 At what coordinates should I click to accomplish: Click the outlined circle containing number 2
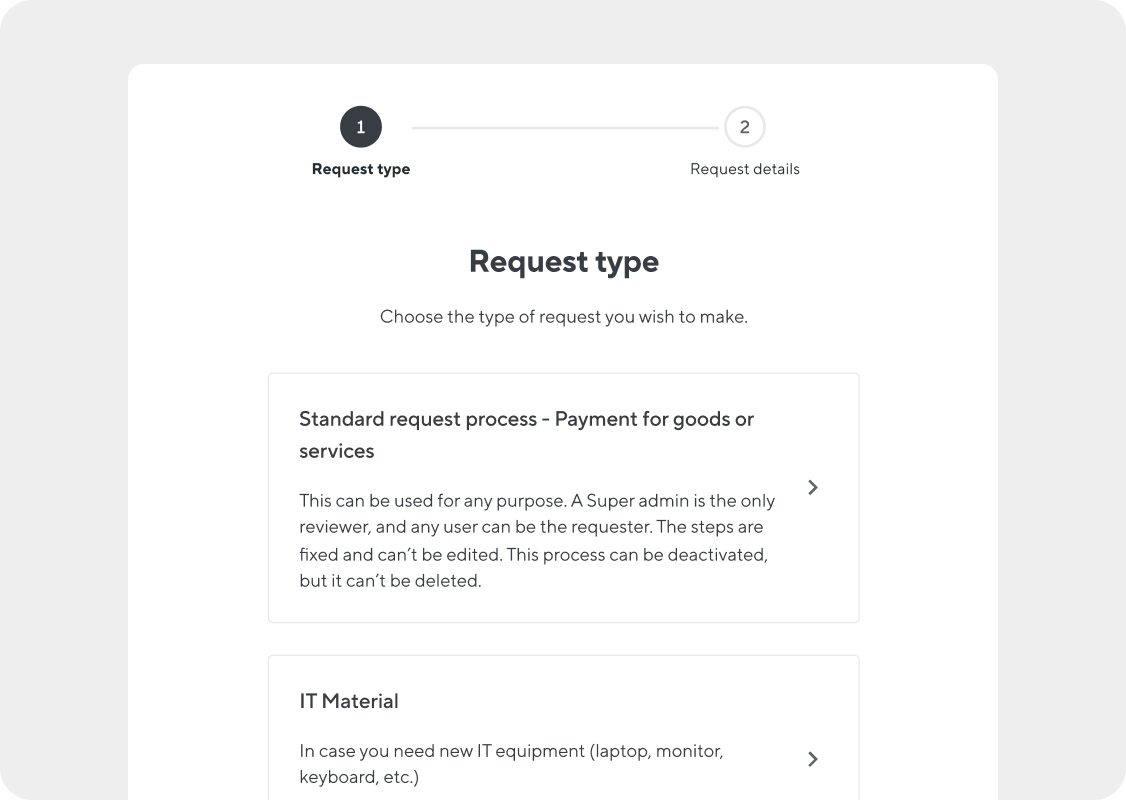coord(744,127)
